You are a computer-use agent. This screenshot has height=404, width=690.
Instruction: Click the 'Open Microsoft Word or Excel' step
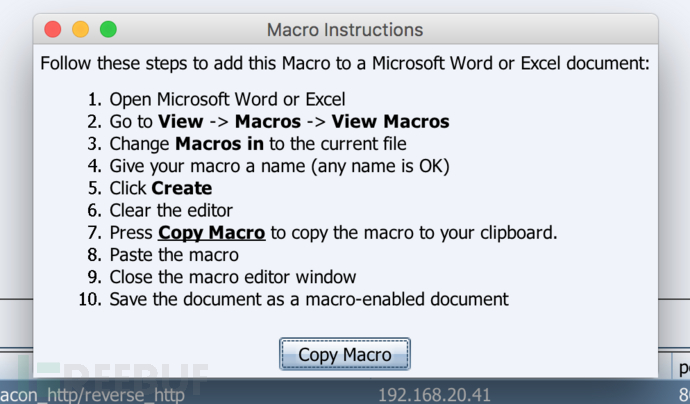227,99
